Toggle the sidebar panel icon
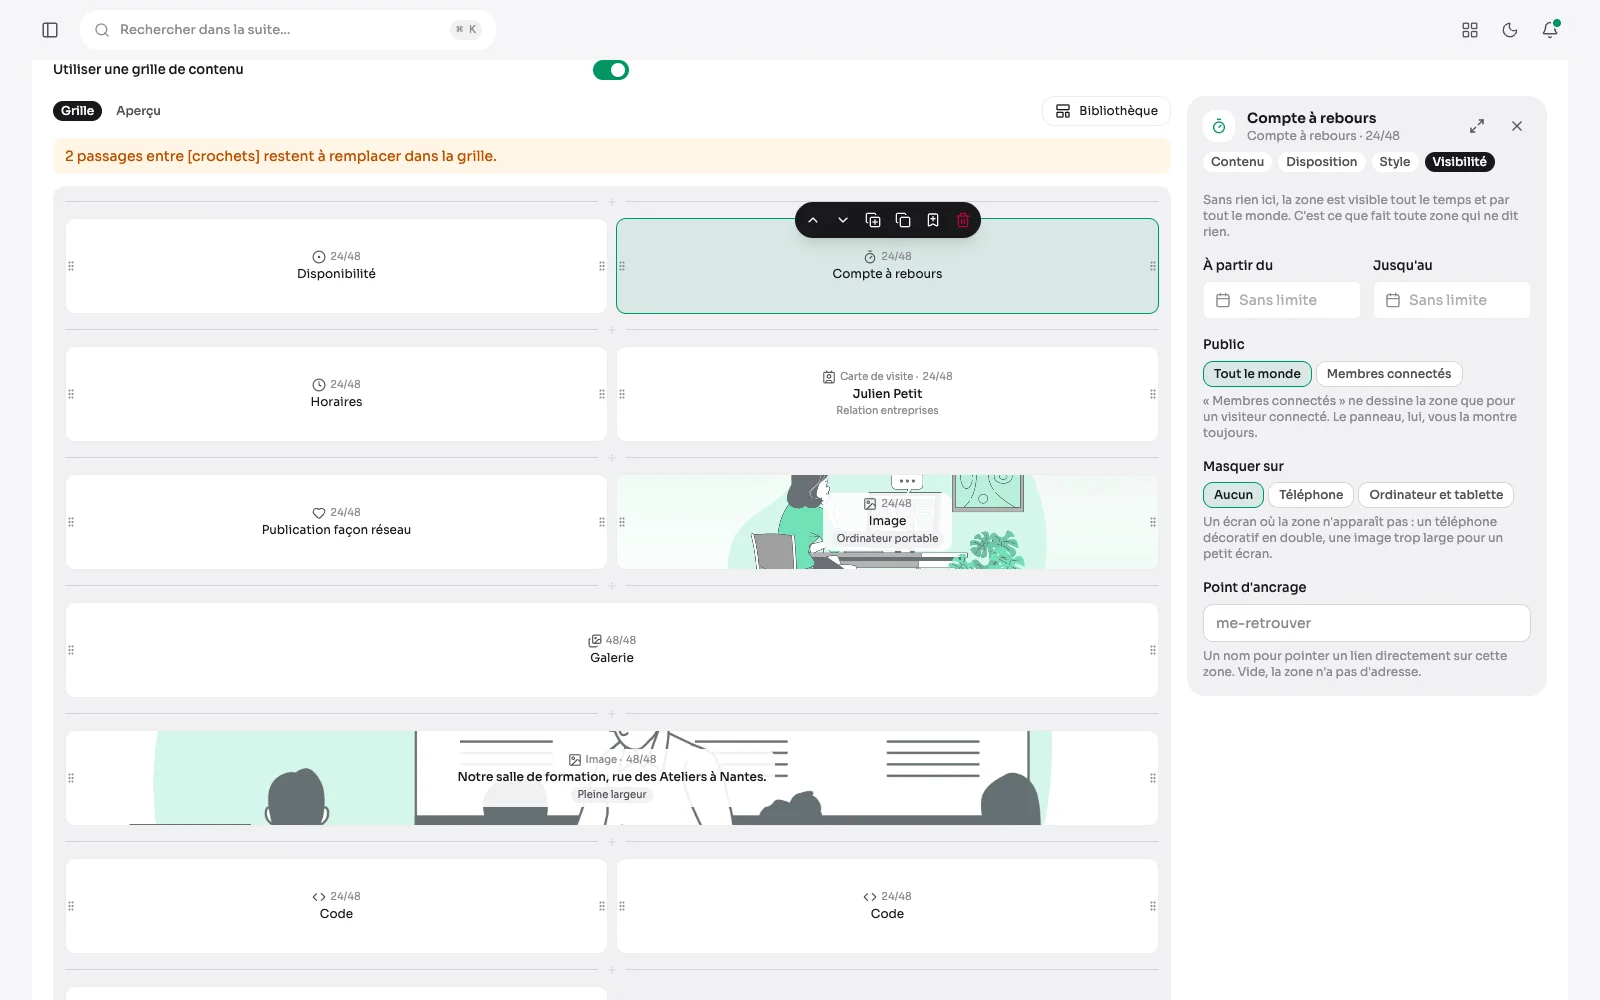Viewport: 1600px width, 1000px height. [50, 30]
